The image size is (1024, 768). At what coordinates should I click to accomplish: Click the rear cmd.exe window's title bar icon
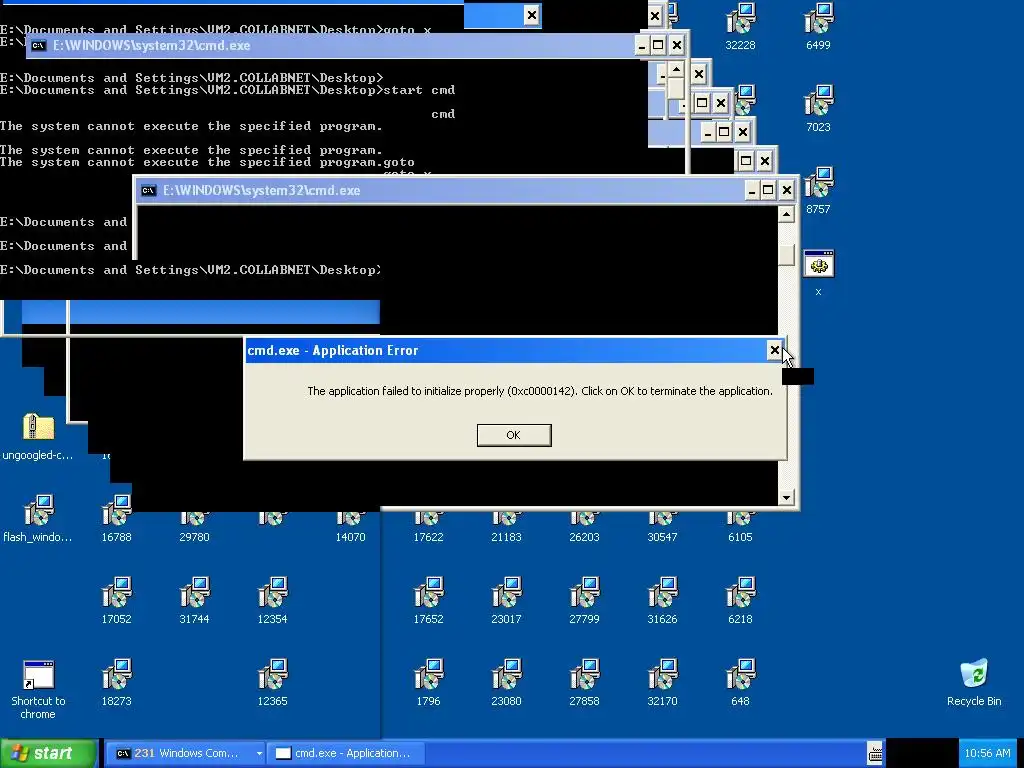39,45
